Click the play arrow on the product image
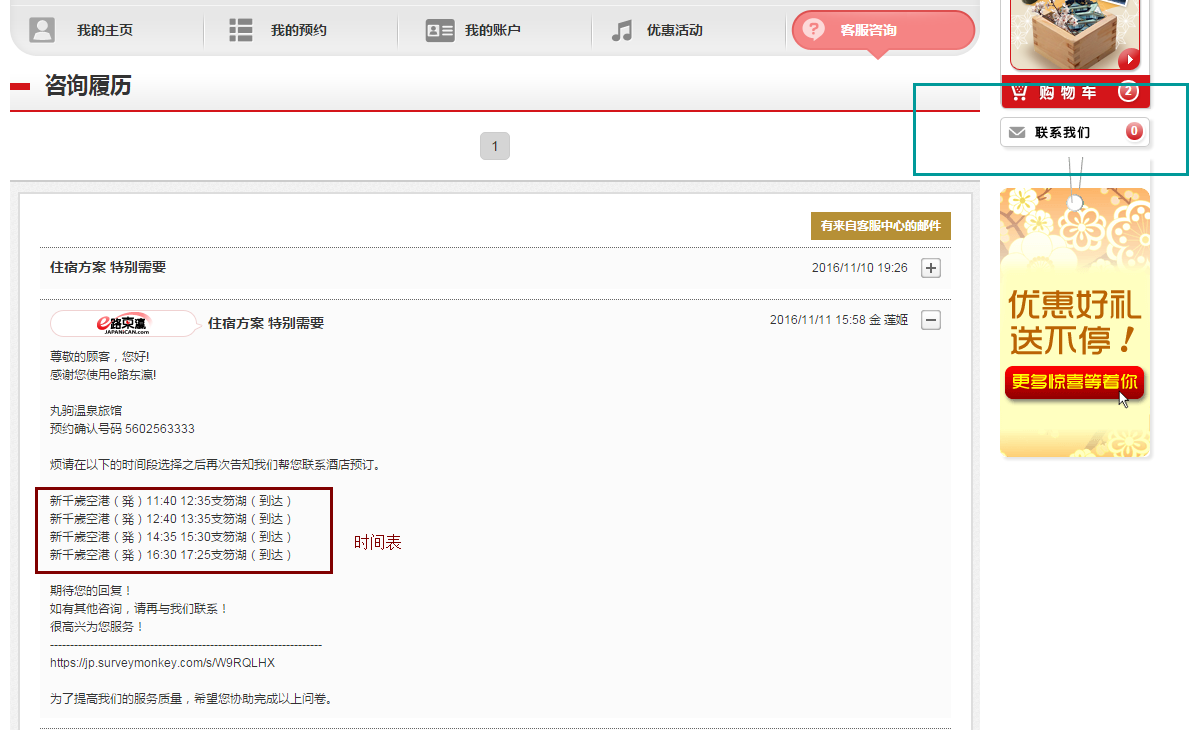Viewport: 1199px width, 730px height. click(x=1129, y=59)
